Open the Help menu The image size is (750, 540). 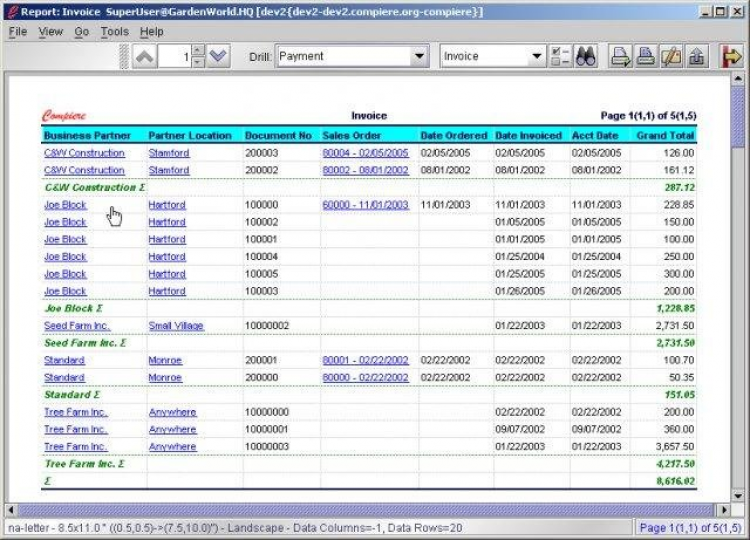[x=152, y=32]
